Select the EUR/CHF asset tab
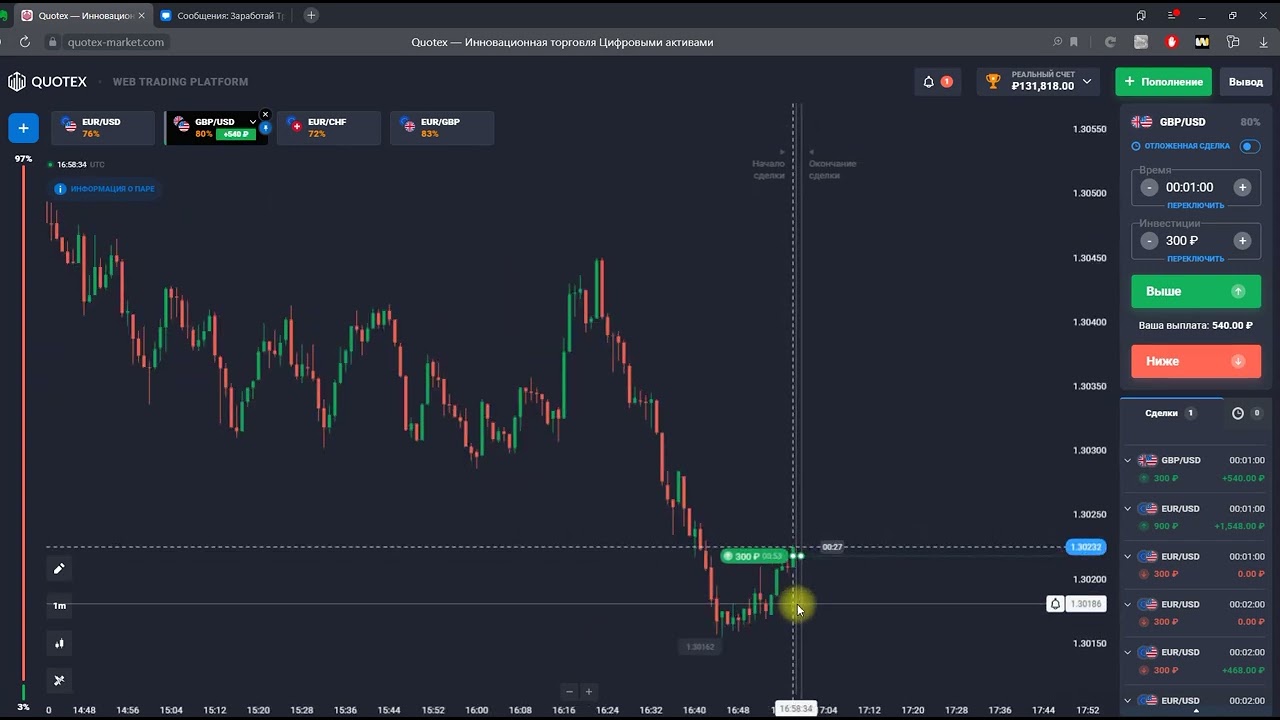Viewport: 1280px width, 720px height. 329,128
